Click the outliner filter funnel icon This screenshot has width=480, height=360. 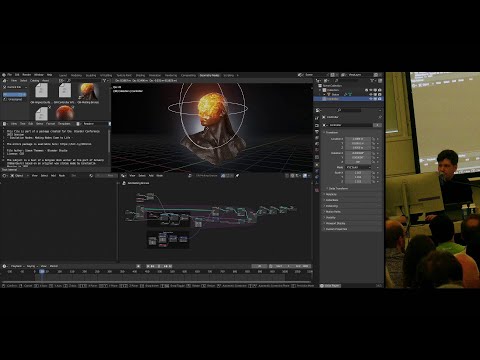[x=372, y=80]
